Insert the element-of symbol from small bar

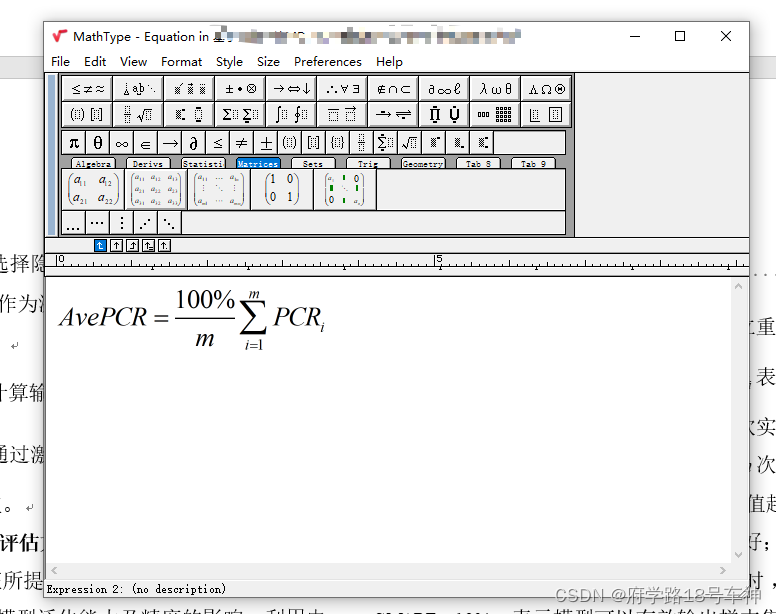[x=146, y=143]
